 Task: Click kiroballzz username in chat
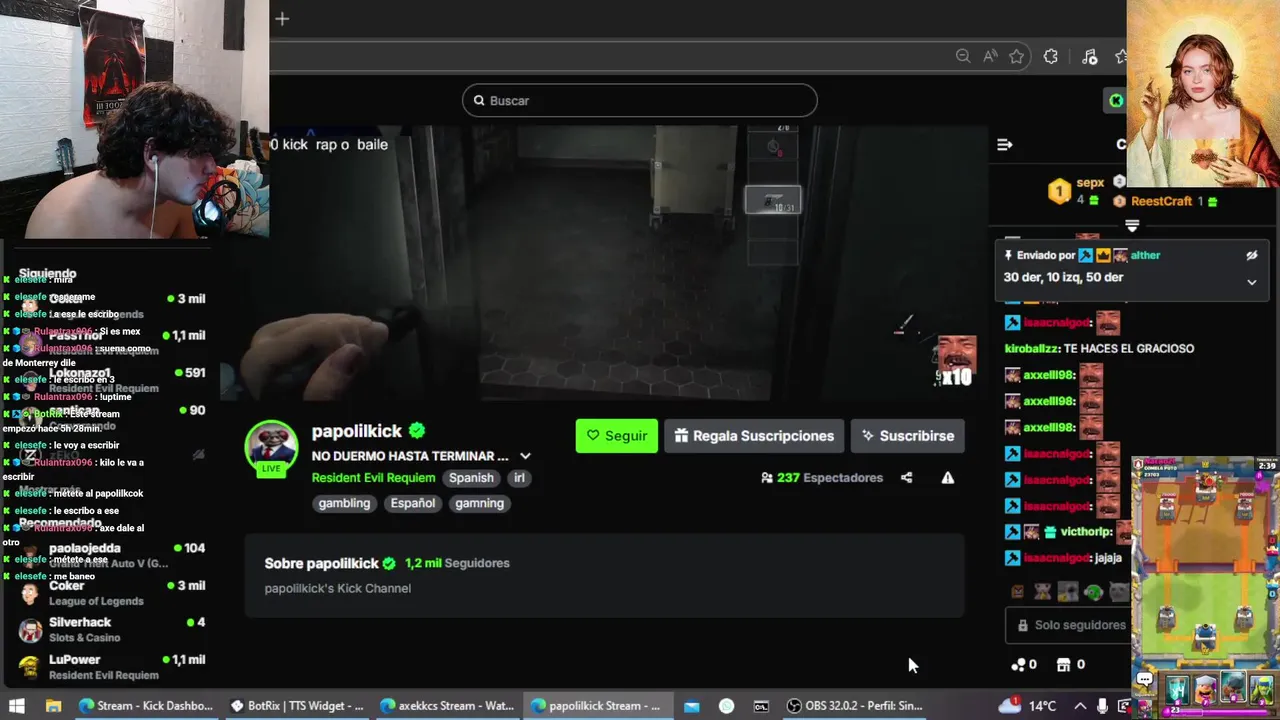pyautogui.click(x=1032, y=349)
